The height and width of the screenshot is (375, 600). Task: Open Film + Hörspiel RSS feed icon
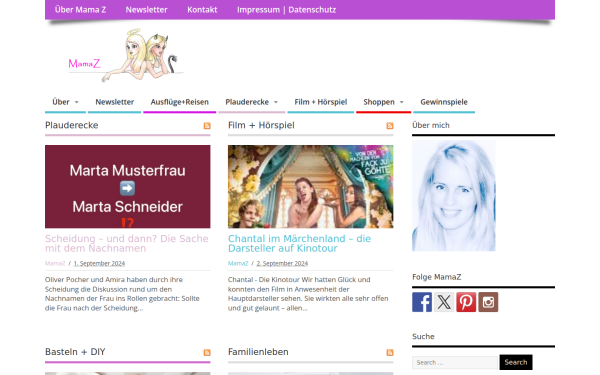coord(390,126)
